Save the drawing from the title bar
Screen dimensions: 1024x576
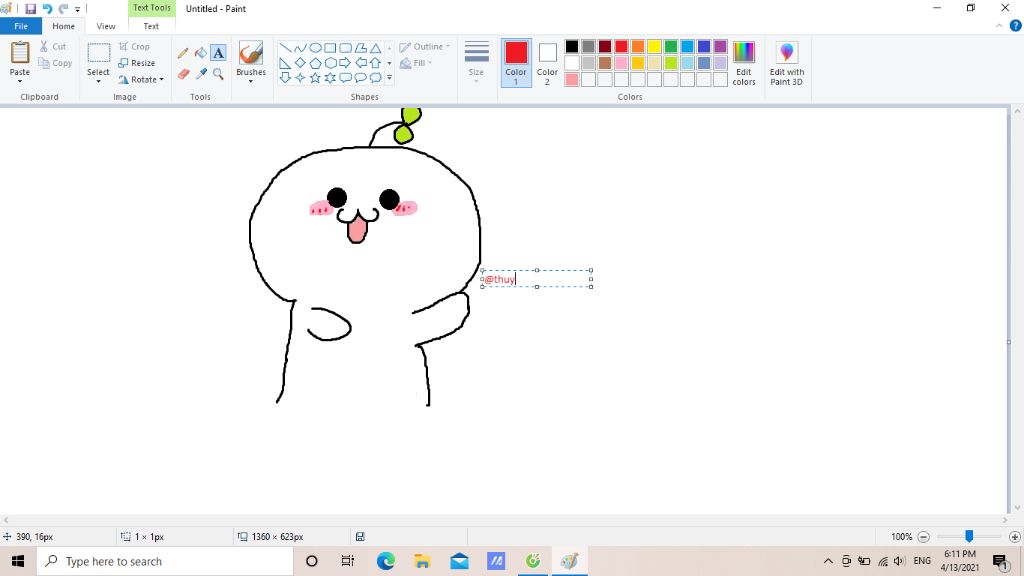pyautogui.click(x=30, y=9)
